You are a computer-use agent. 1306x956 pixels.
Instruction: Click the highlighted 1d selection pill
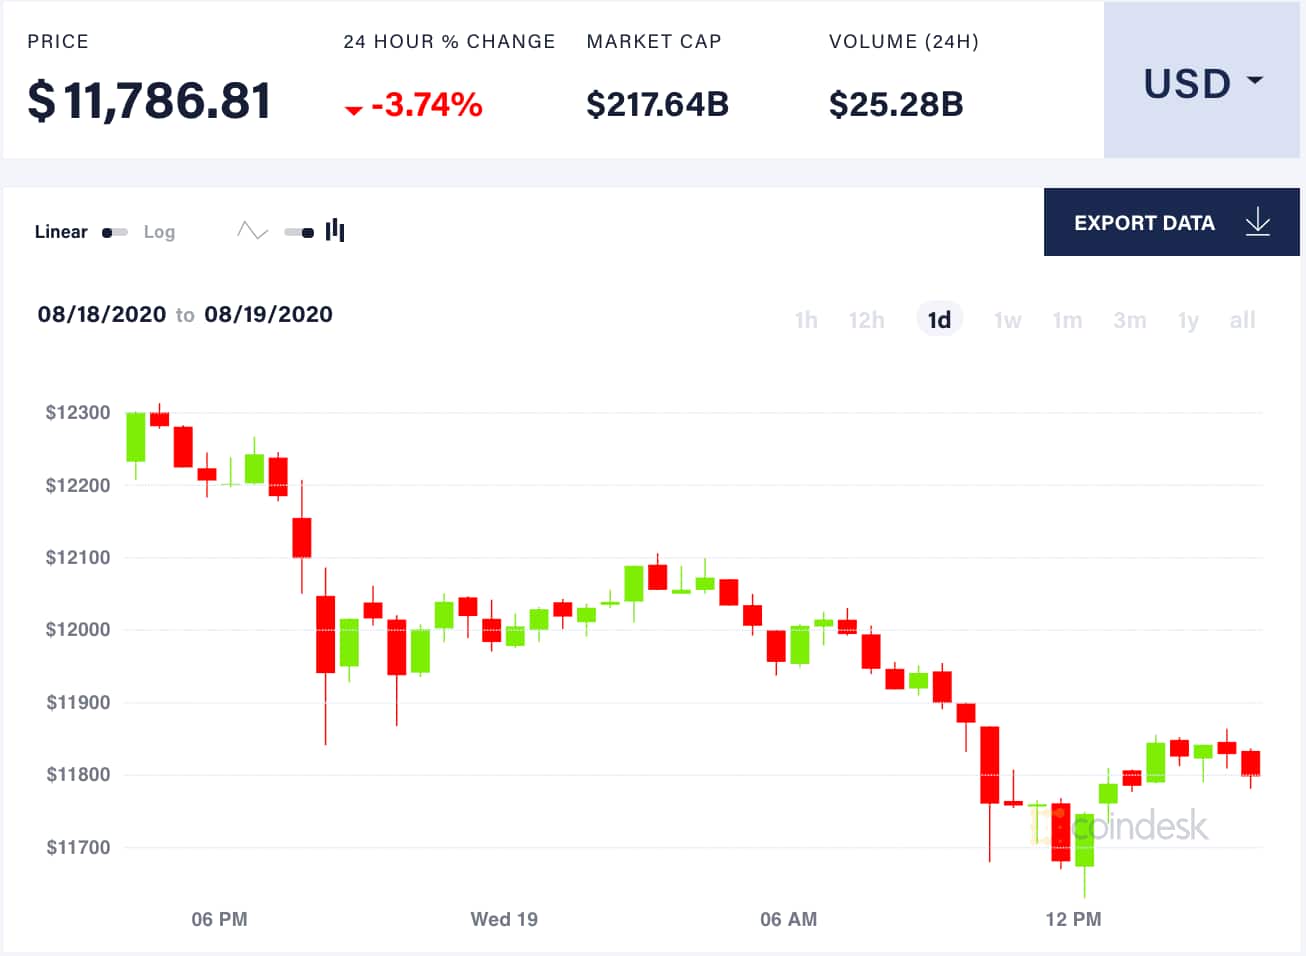(x=939, y=318)
